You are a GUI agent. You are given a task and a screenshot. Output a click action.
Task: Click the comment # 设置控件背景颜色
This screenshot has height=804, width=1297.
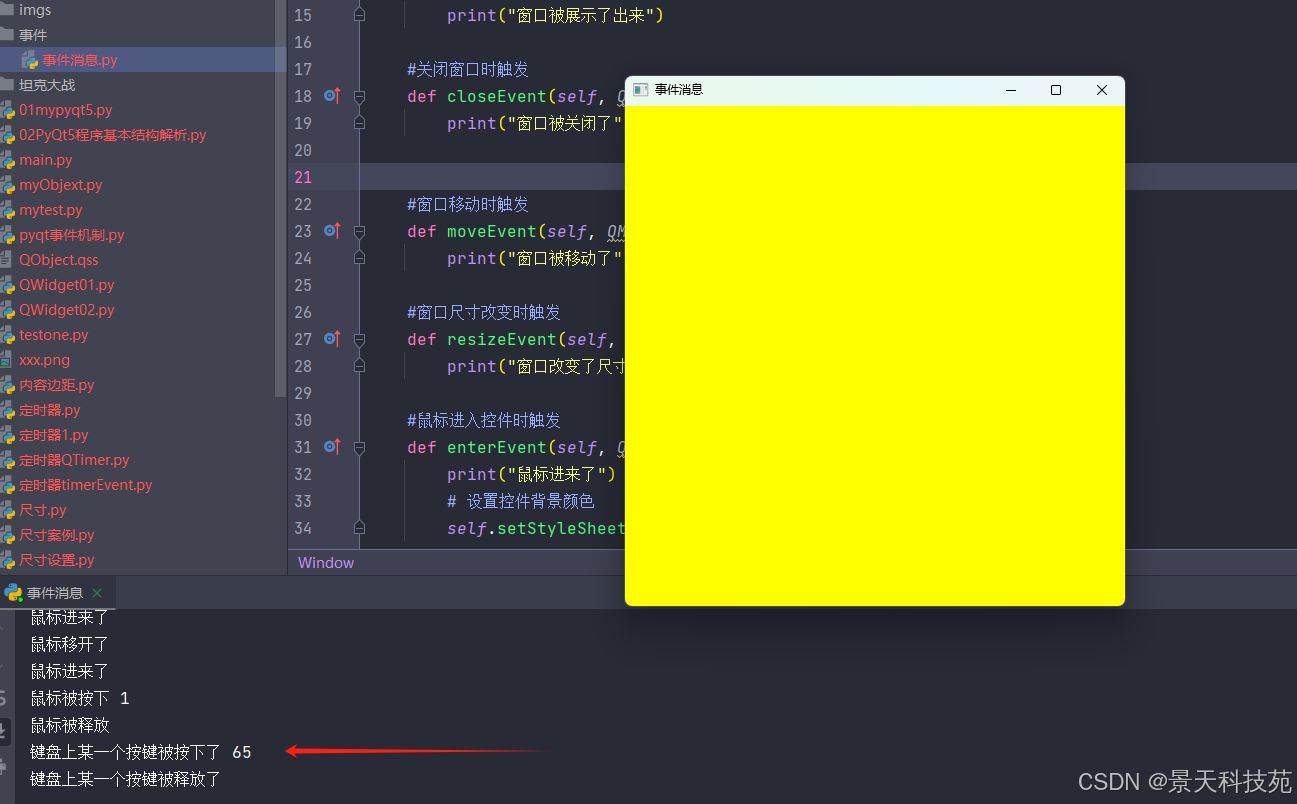(x=520, y=501)
